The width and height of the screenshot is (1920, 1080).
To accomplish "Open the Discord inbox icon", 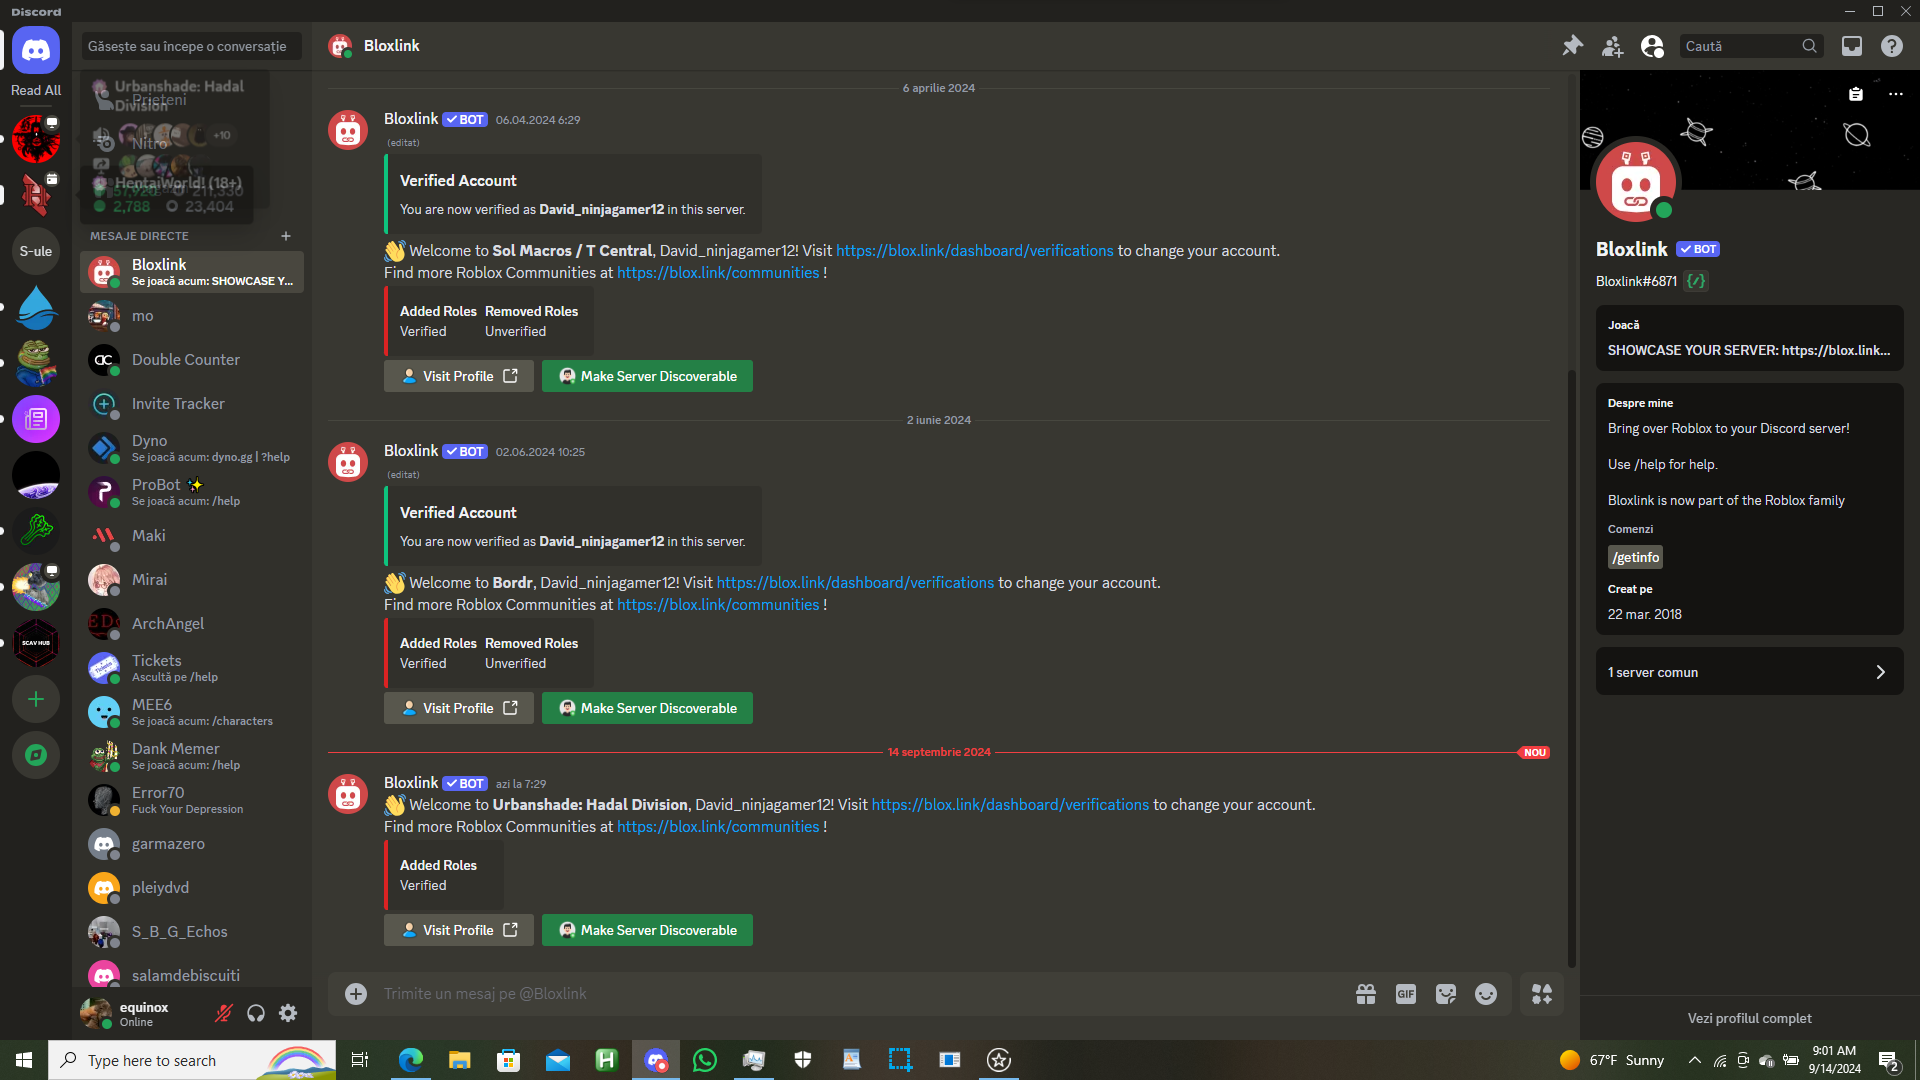I will pos(1852,46).
